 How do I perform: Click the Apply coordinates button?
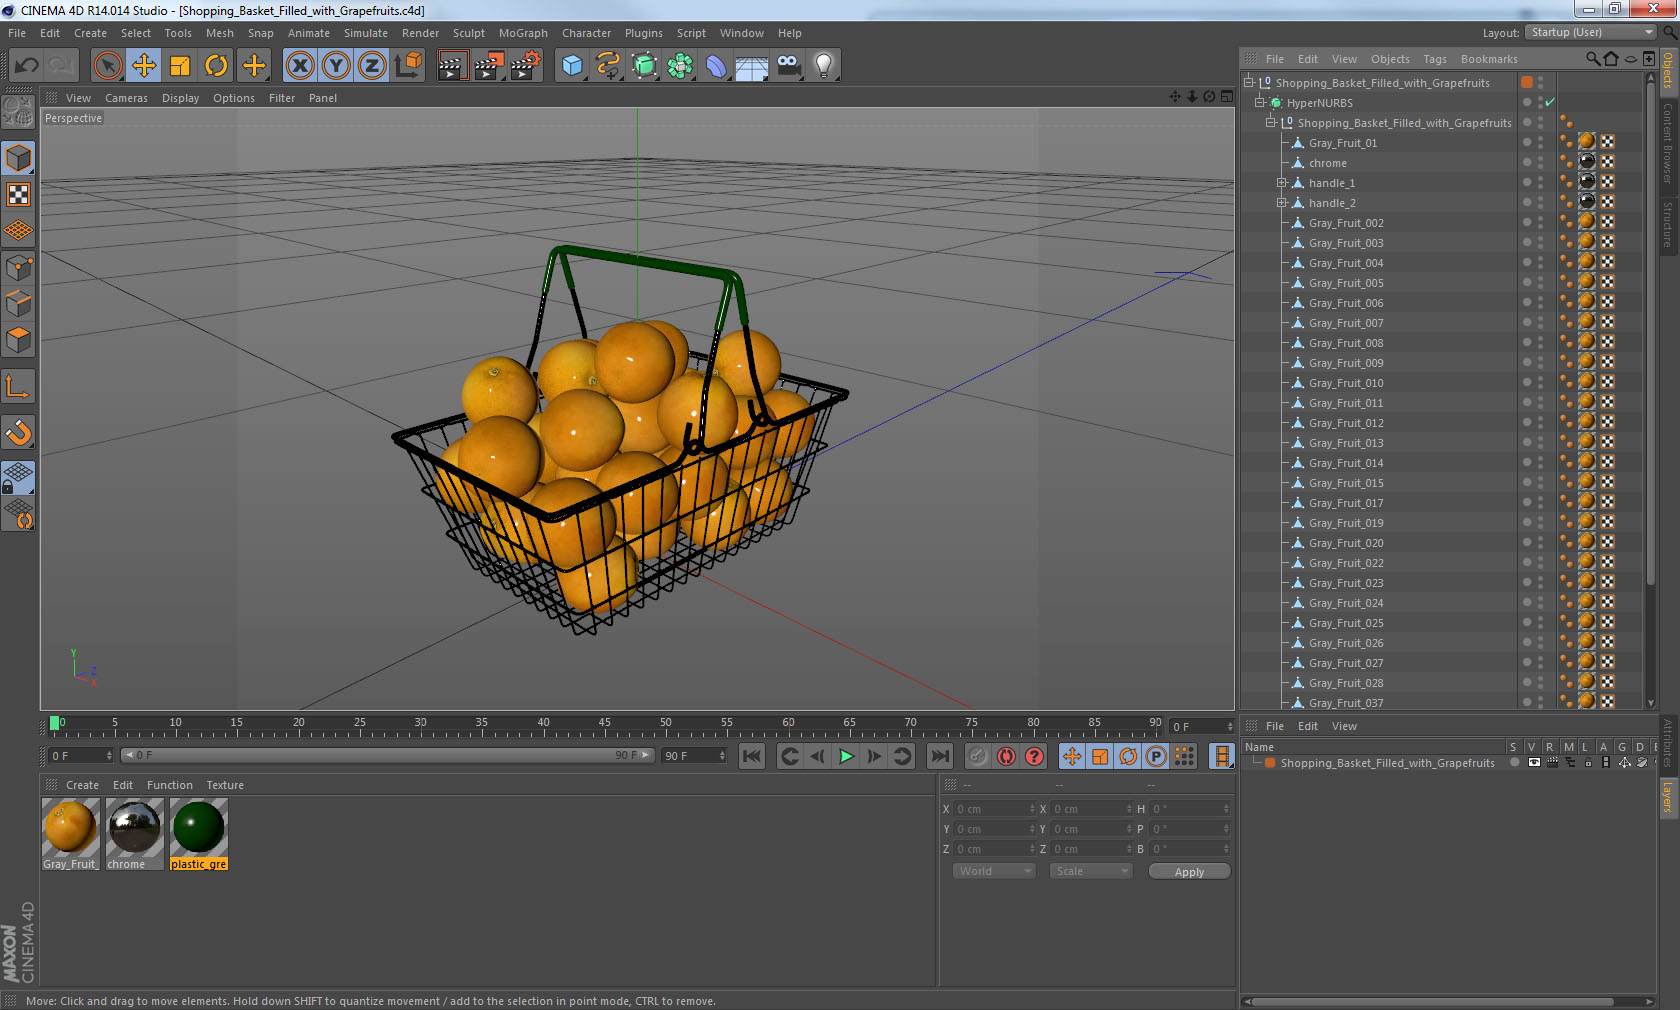[x=1189, y=872]
